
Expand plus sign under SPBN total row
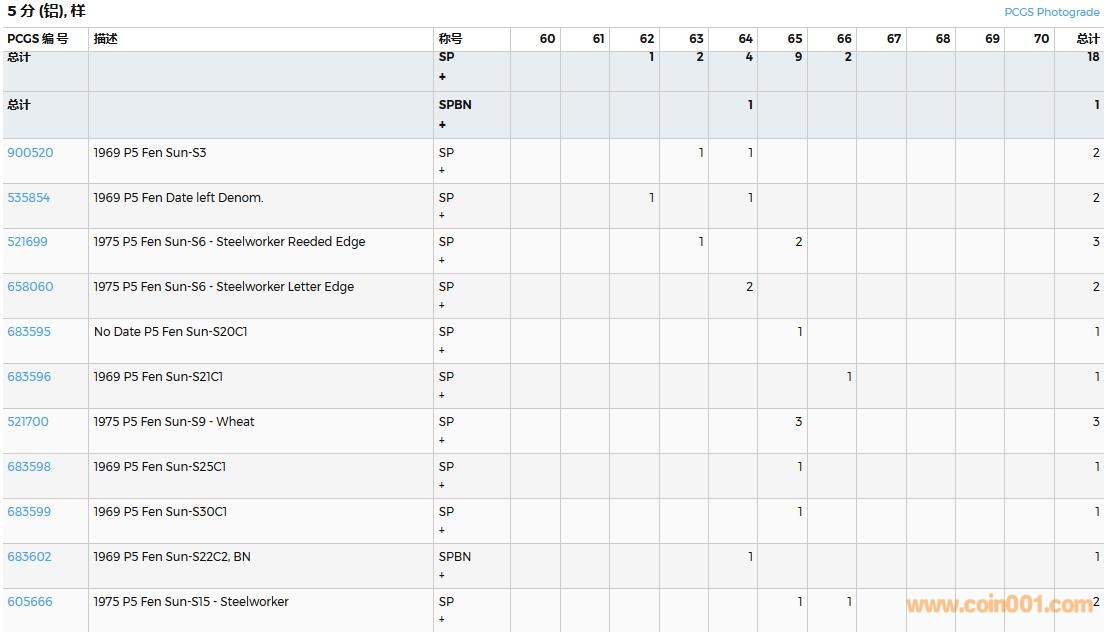(442, 125)
